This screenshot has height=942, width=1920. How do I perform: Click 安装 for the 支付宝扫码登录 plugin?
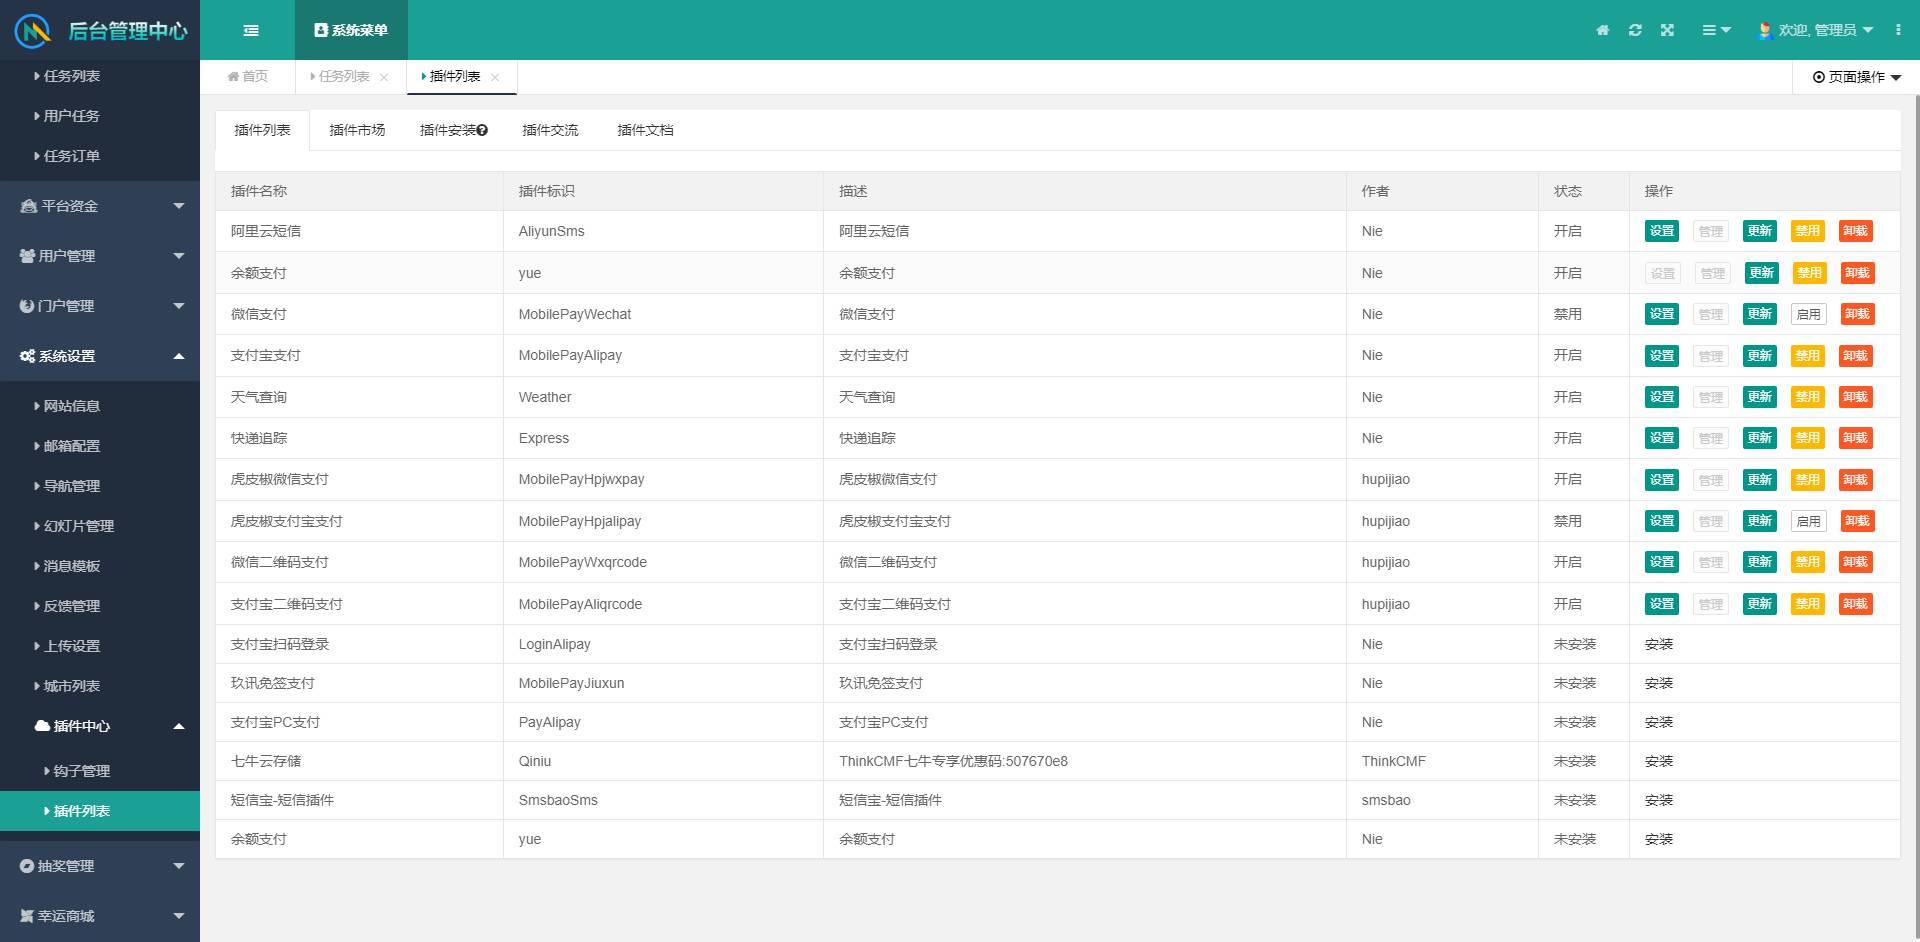[x=1658, y=644]
